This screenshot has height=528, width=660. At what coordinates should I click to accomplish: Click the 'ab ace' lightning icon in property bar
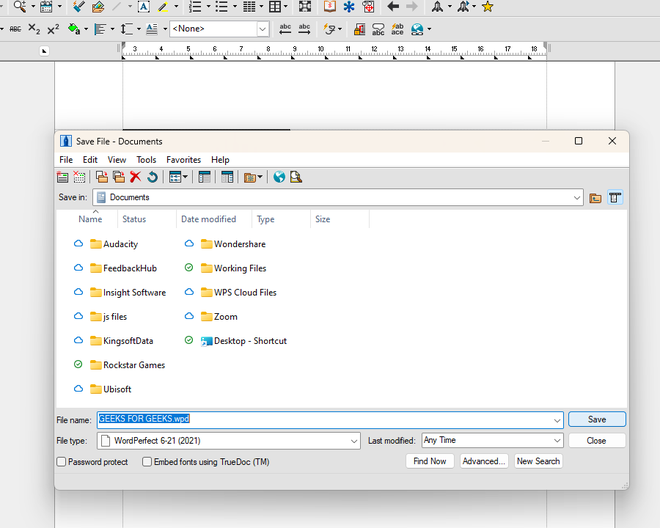(397, 29)
